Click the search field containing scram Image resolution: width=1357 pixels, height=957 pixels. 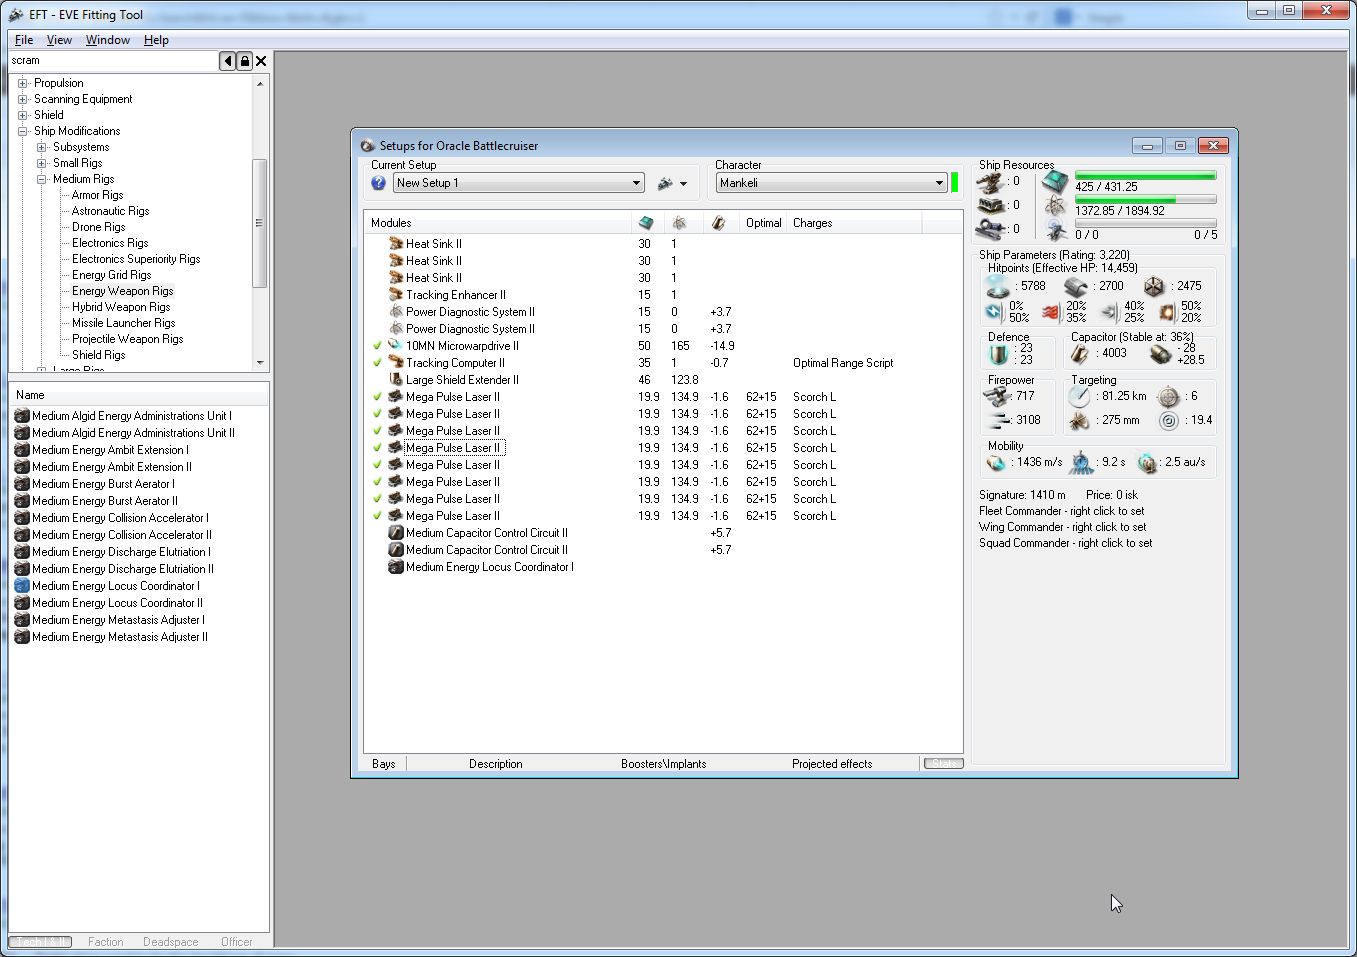113,61
